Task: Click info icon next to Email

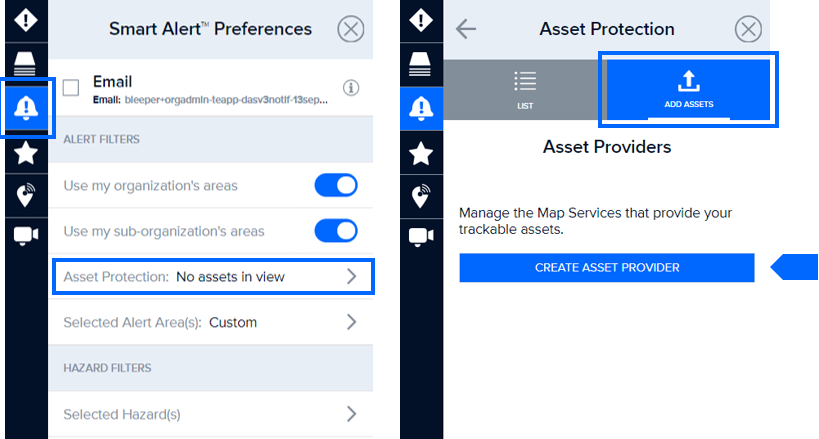Action: (351, 88)
